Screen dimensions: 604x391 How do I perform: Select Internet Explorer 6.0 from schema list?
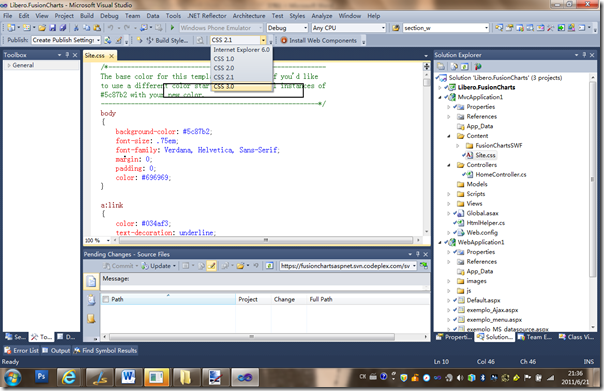point(242,50)
